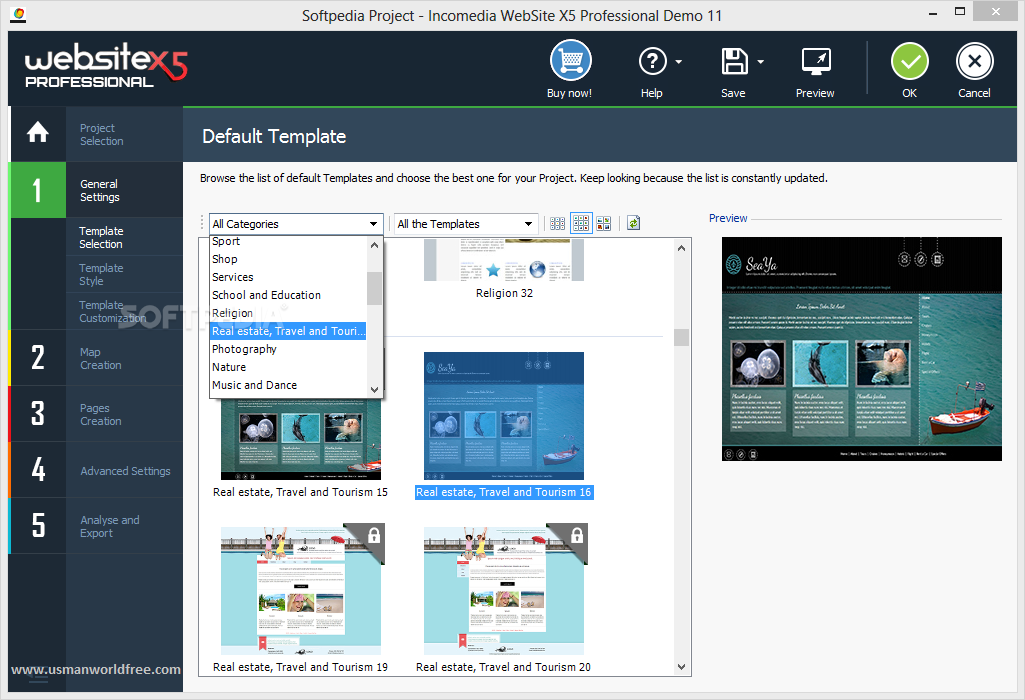
Task: Close the WebSite X5 window
Action: point(996,12)
